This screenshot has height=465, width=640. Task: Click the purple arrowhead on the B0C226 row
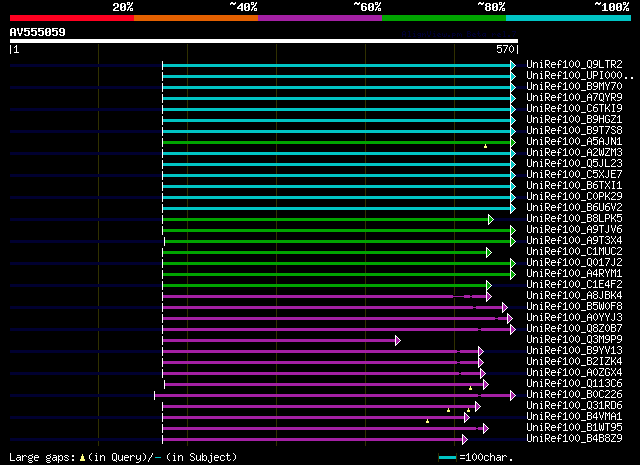(513, 395)
